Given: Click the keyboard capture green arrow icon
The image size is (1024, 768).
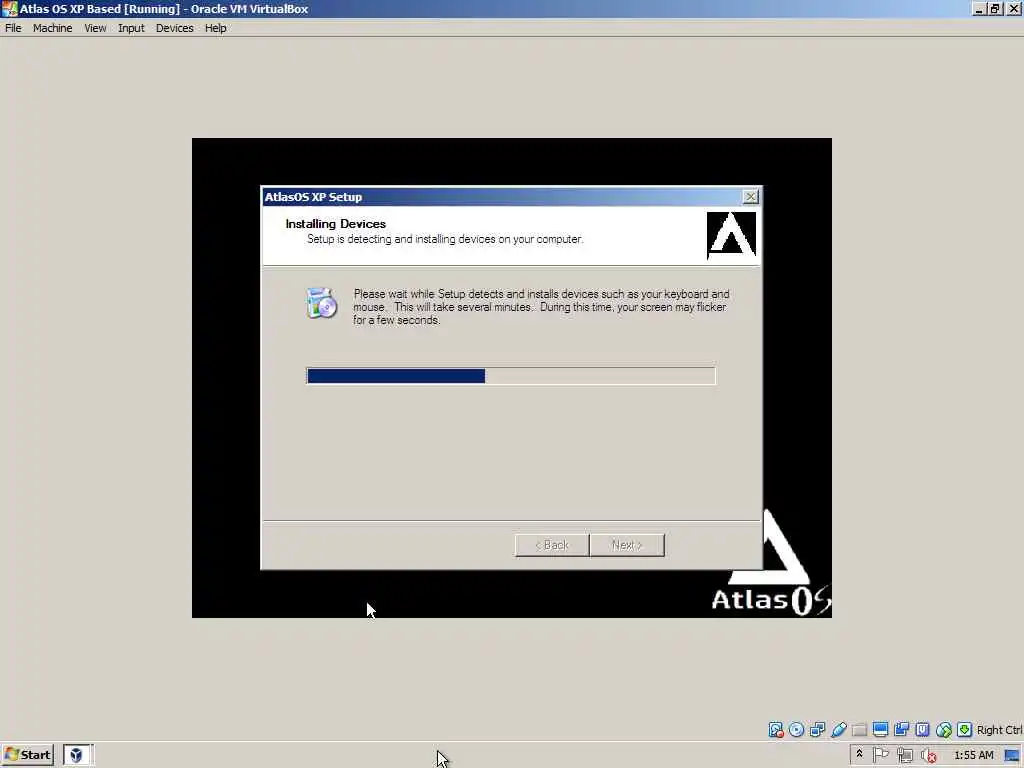Looking at the screenshot, I should 965,729.
